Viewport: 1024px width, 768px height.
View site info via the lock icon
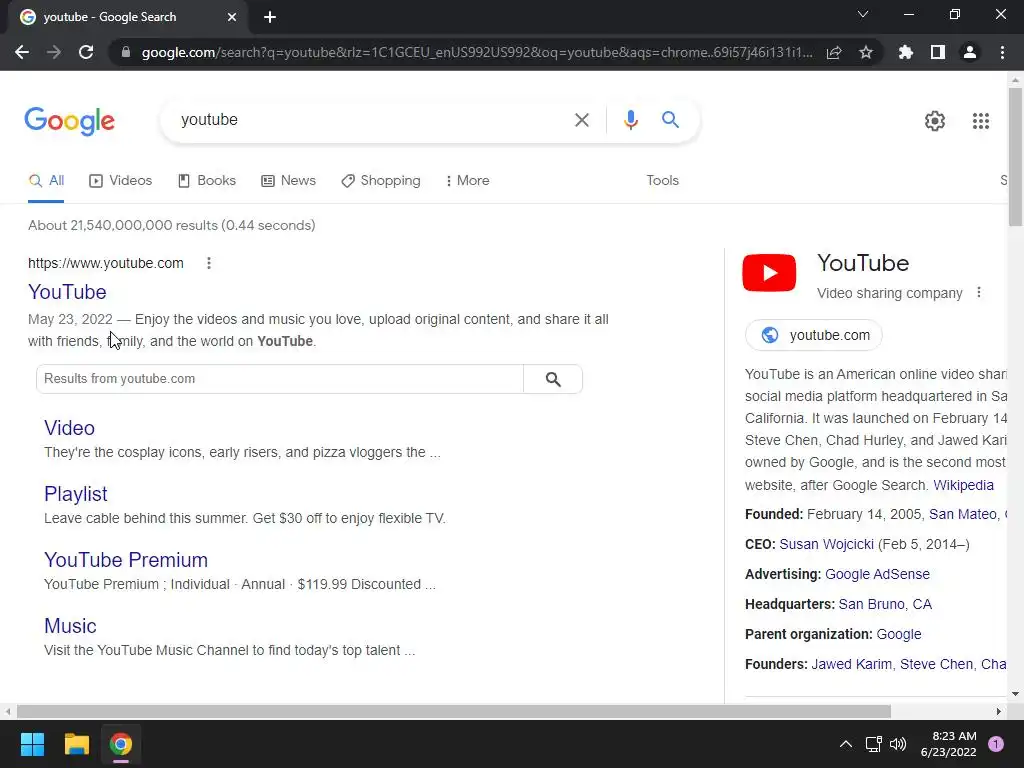(x=126, y=52)
